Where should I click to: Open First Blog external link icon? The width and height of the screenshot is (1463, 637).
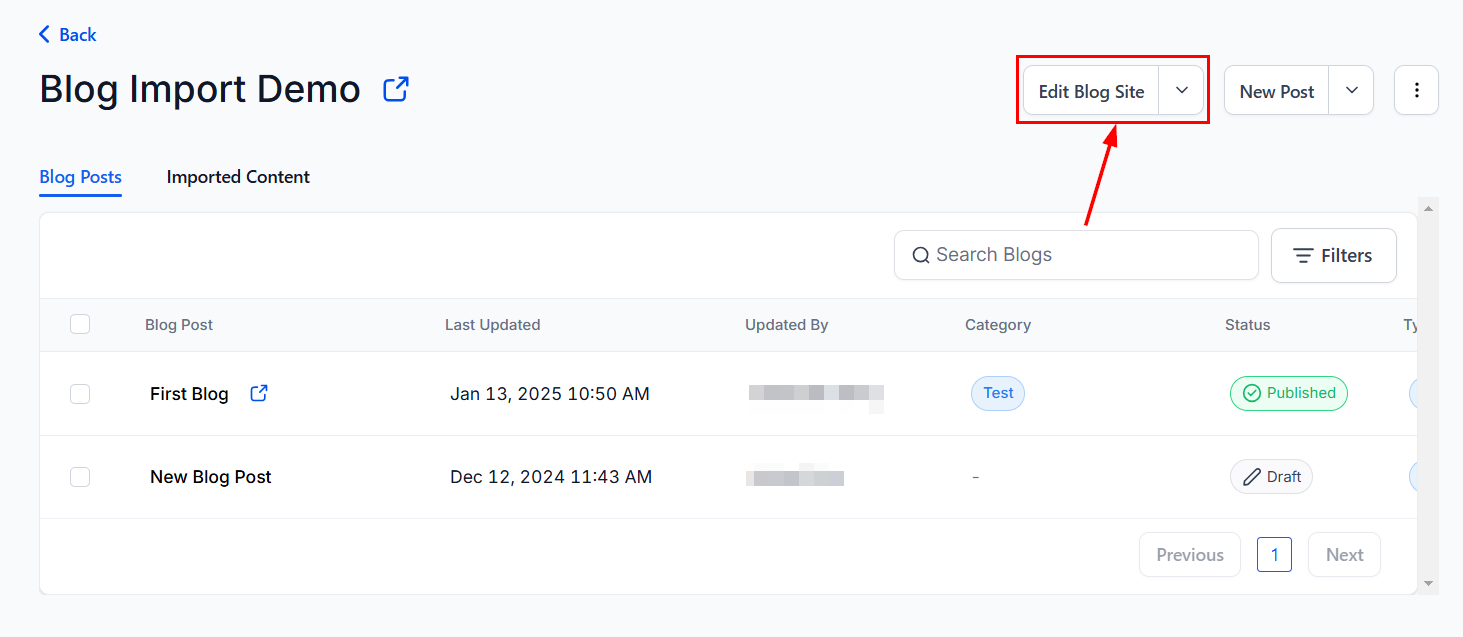point(259,393)
